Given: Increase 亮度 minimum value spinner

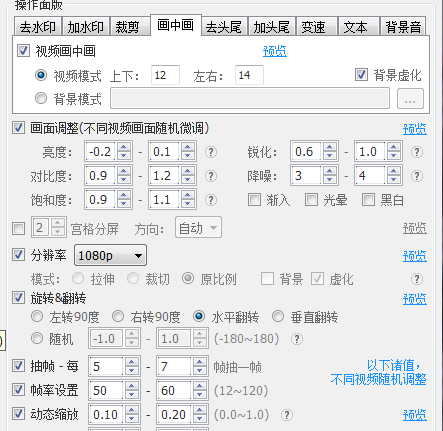Looking at the screenshot, I should (124, 147).
